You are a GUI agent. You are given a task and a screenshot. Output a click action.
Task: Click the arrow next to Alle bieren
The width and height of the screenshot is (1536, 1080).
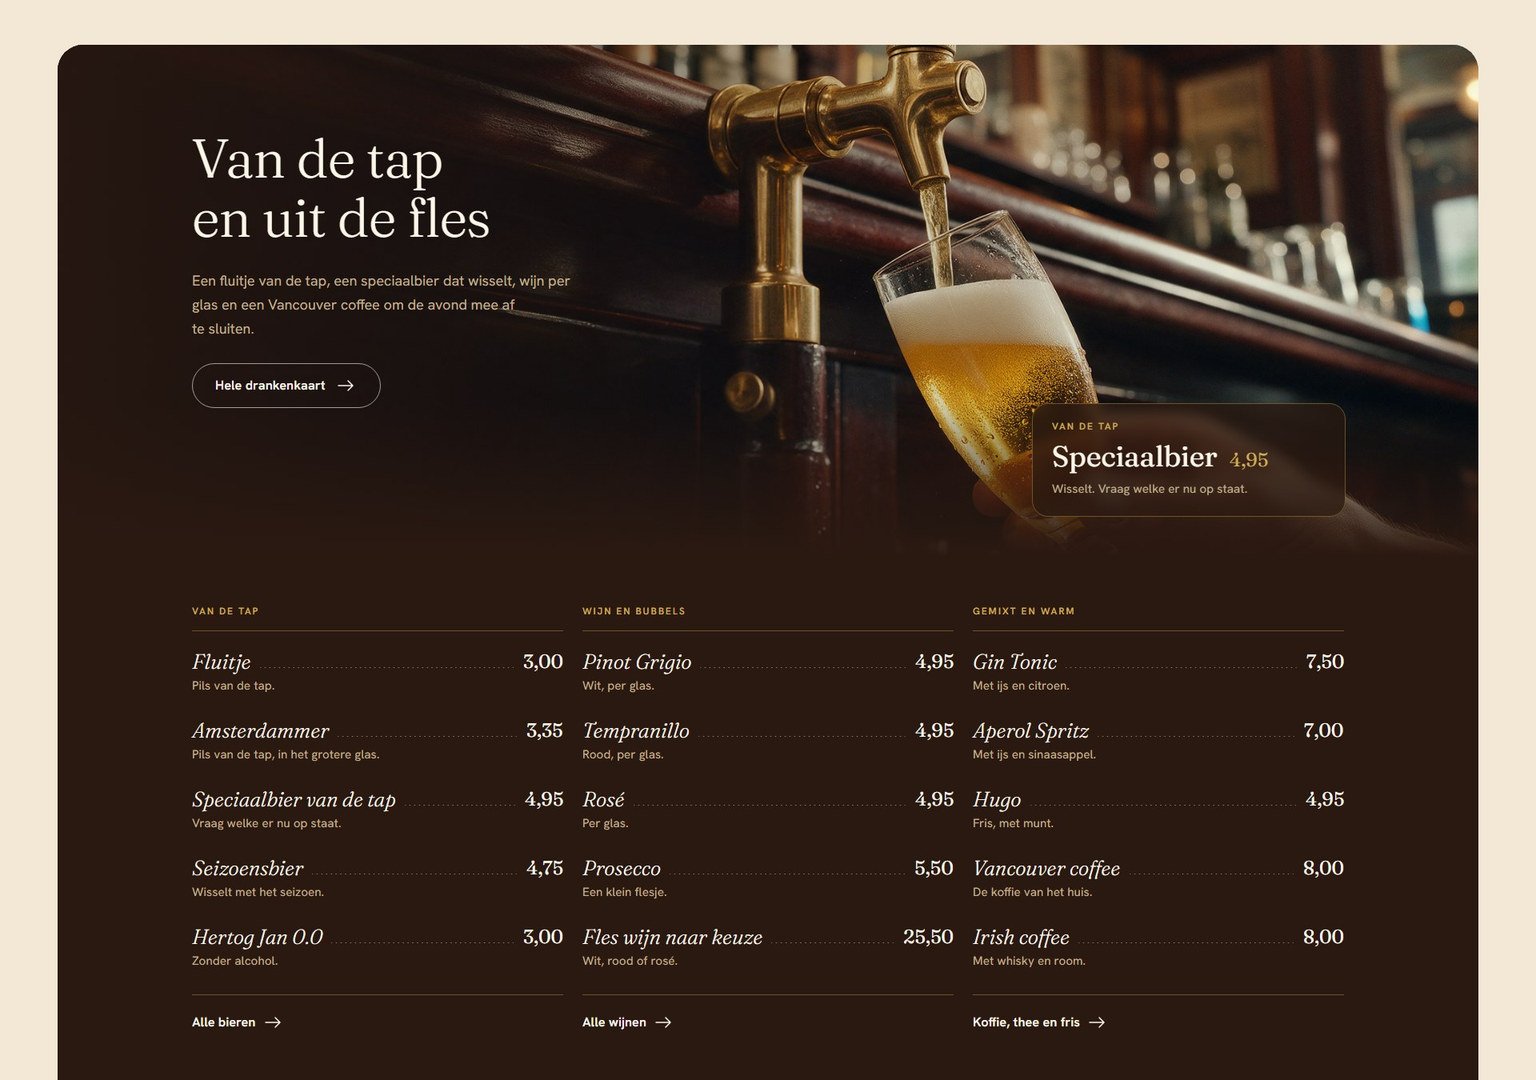[273, 1022]
